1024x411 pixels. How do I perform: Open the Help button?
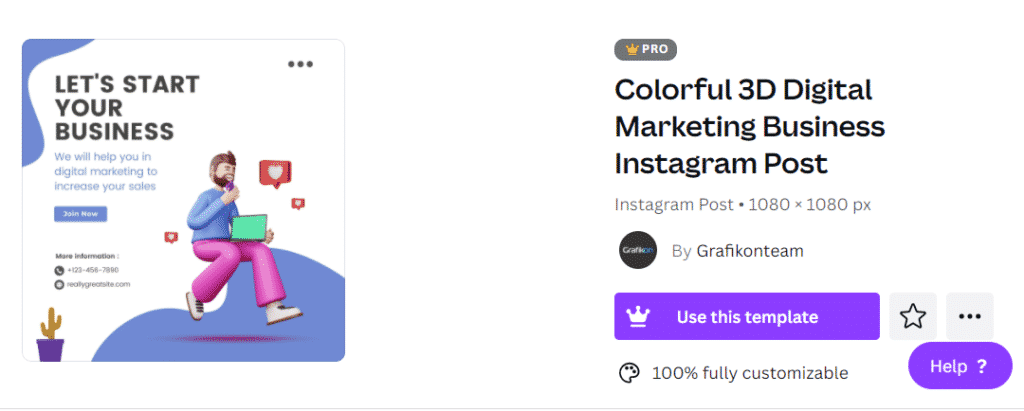[x=959, y=366]
